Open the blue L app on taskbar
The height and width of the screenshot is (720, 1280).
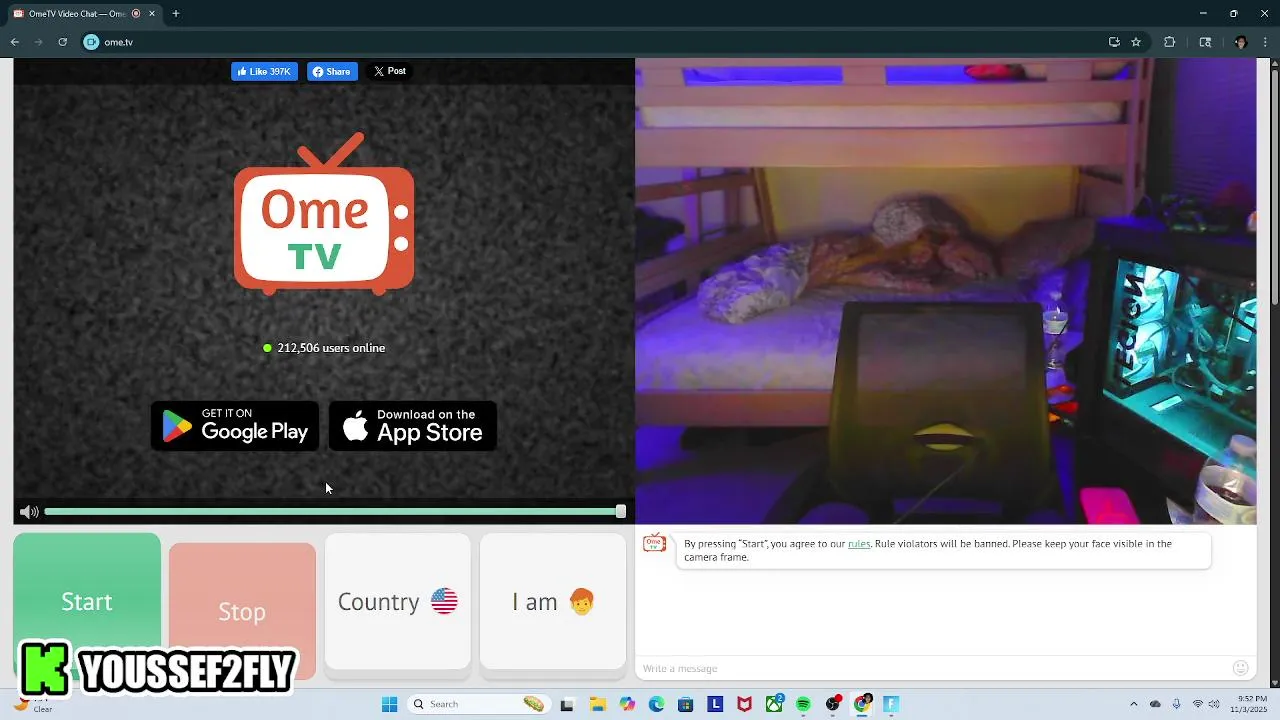click(715, 704)
